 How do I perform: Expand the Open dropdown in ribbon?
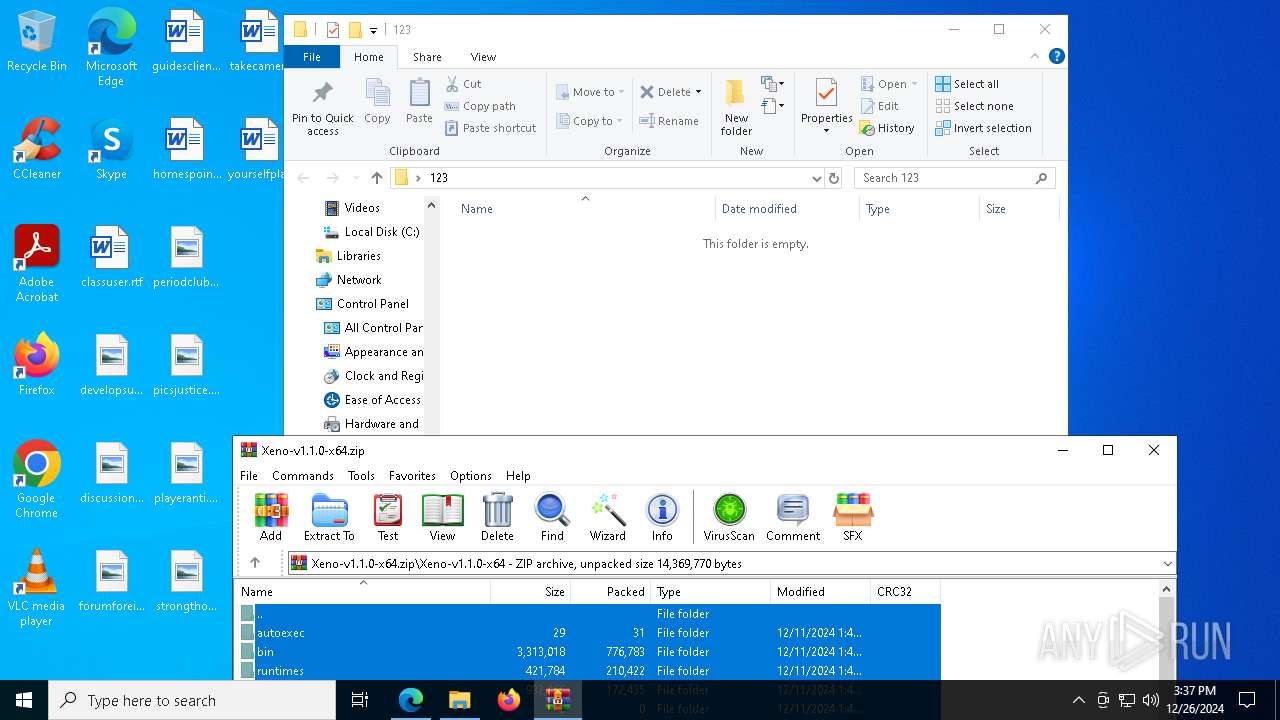click(914, 84)
